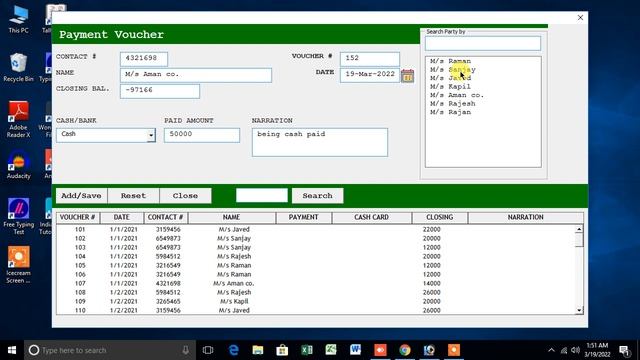
Task: Click the microphone icon in the search box
Action: click(186, 350)
